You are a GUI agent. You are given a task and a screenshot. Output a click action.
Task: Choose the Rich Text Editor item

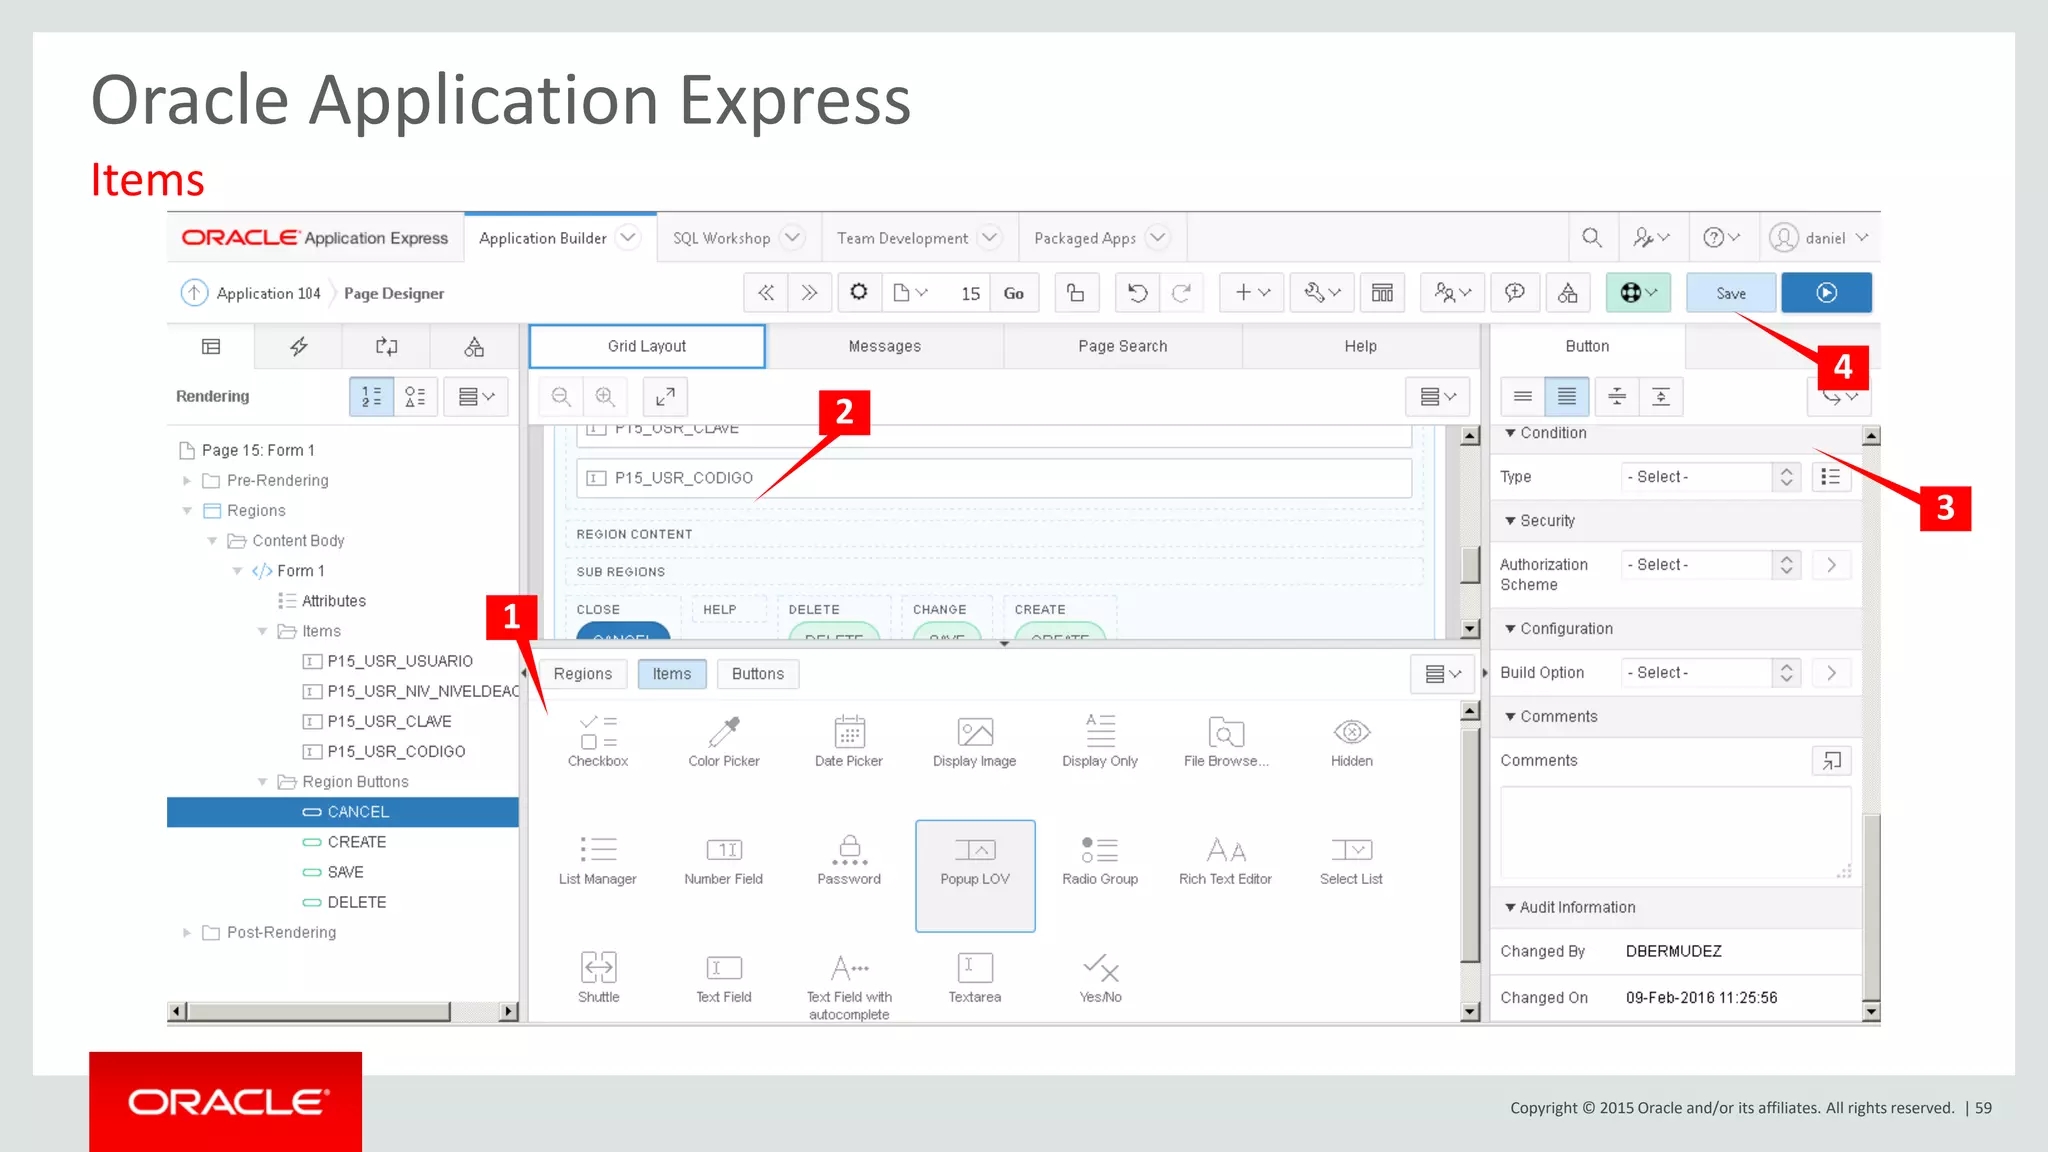(x=1225, y=861)
